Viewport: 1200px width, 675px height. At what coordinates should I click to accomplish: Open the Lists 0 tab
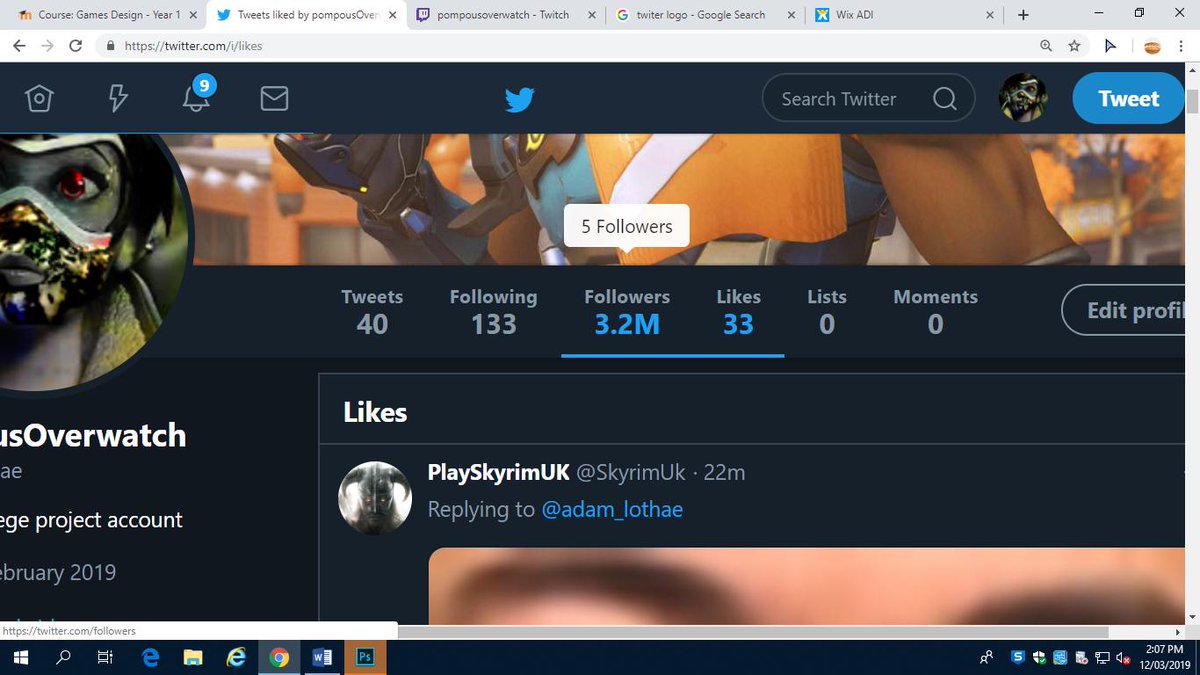[x=827, y=311]
